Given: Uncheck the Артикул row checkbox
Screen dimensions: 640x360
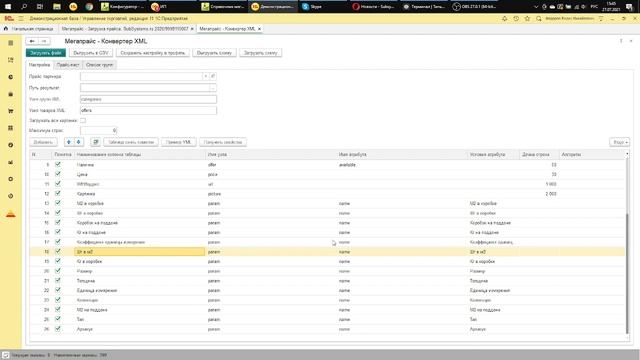Looking at the screenshot, I should click(x=58, y=329).
